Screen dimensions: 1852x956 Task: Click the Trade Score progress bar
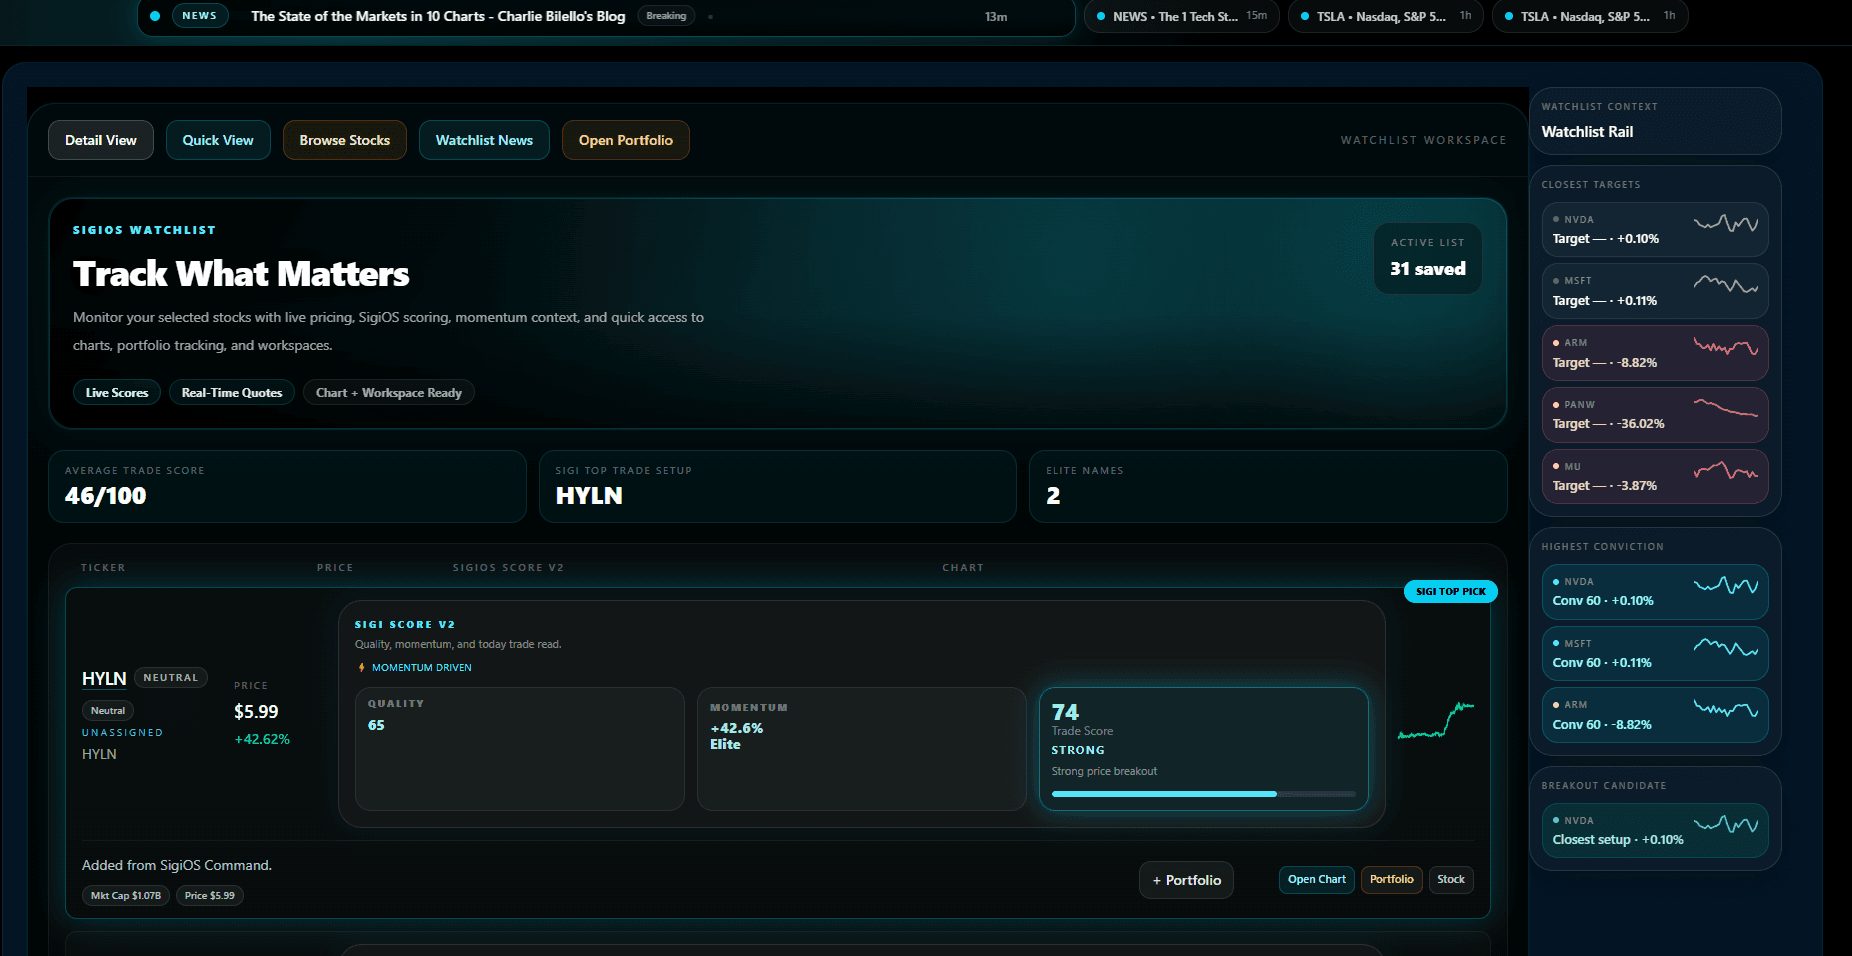[x=1204, y=794]
